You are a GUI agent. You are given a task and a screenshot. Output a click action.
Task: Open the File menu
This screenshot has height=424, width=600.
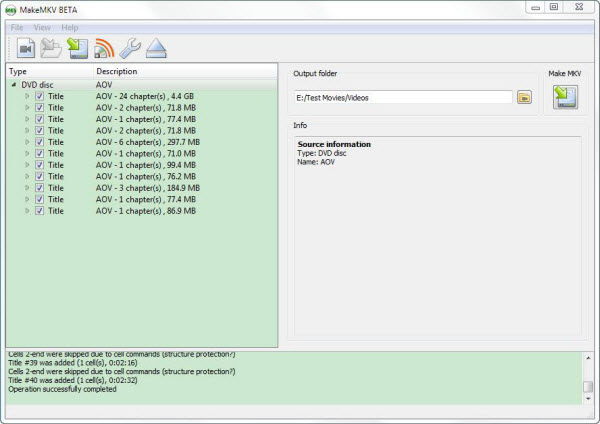click(17, 27)
